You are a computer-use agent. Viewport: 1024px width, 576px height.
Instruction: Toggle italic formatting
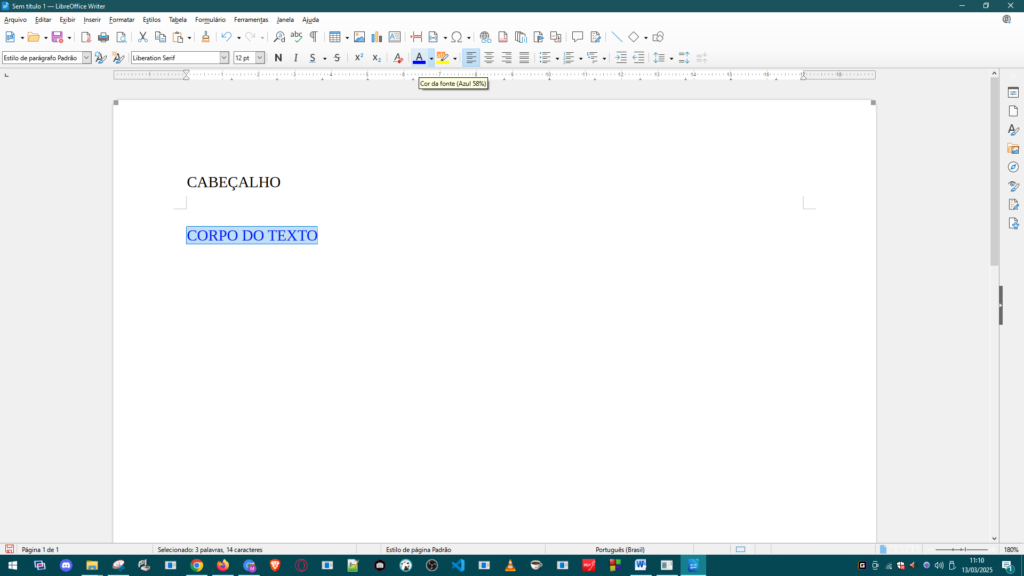tap(295, 58)
